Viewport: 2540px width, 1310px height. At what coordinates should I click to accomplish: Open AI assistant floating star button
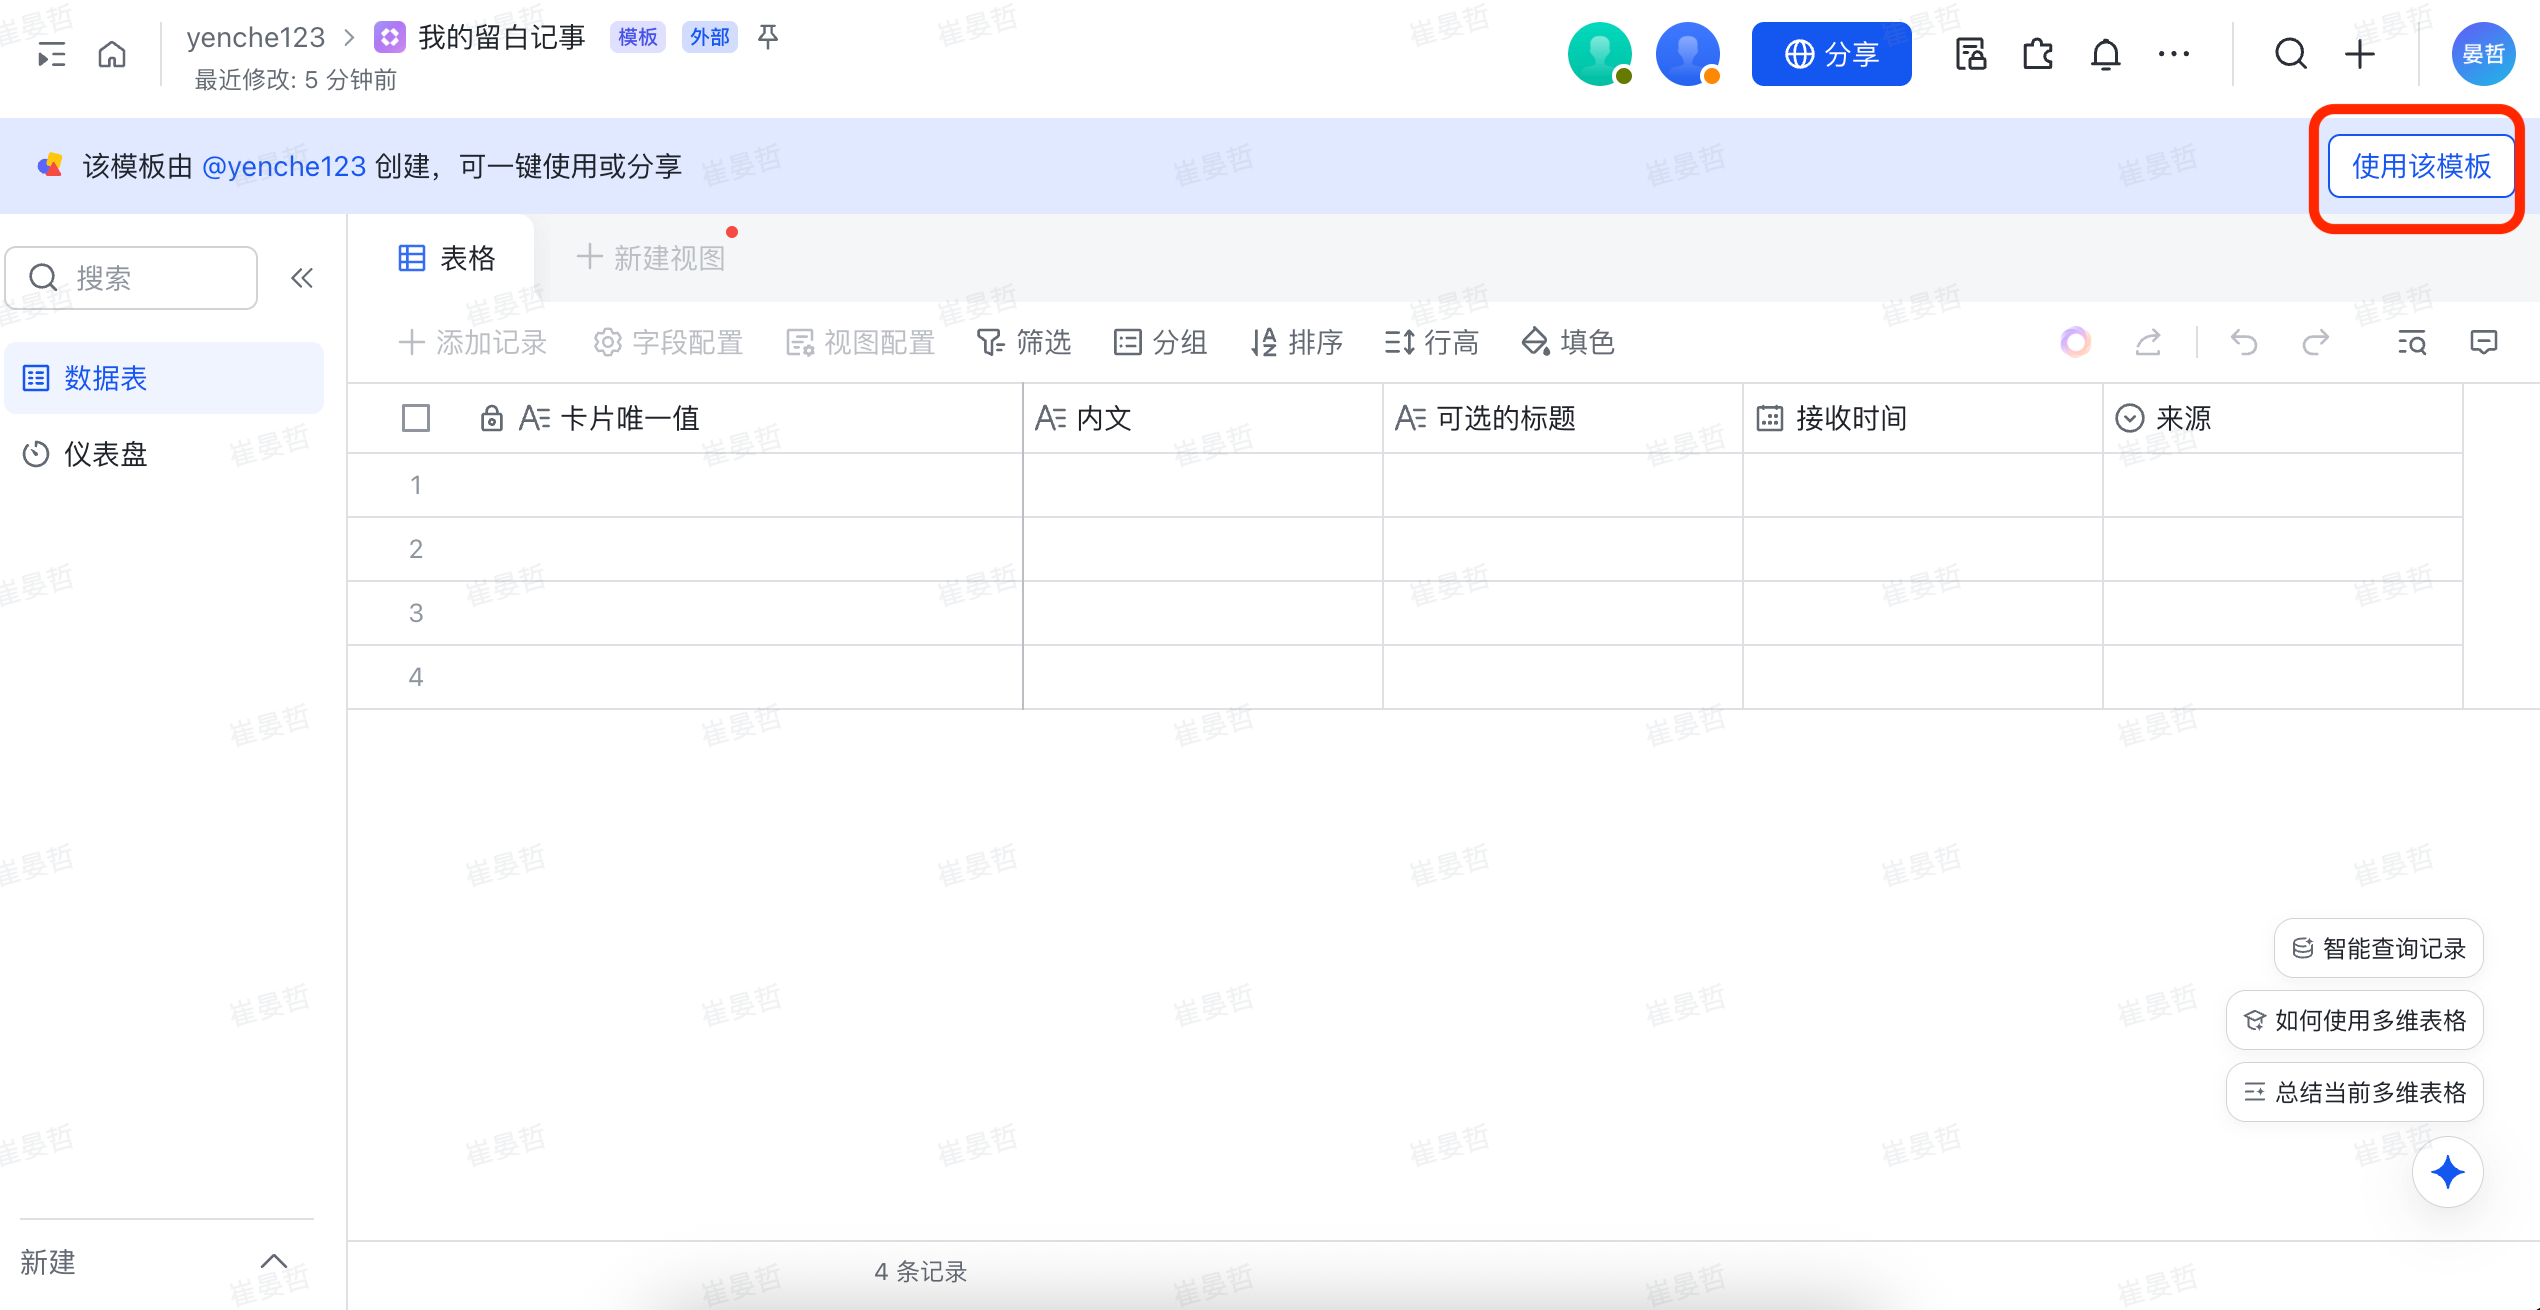point(2447,1172)
